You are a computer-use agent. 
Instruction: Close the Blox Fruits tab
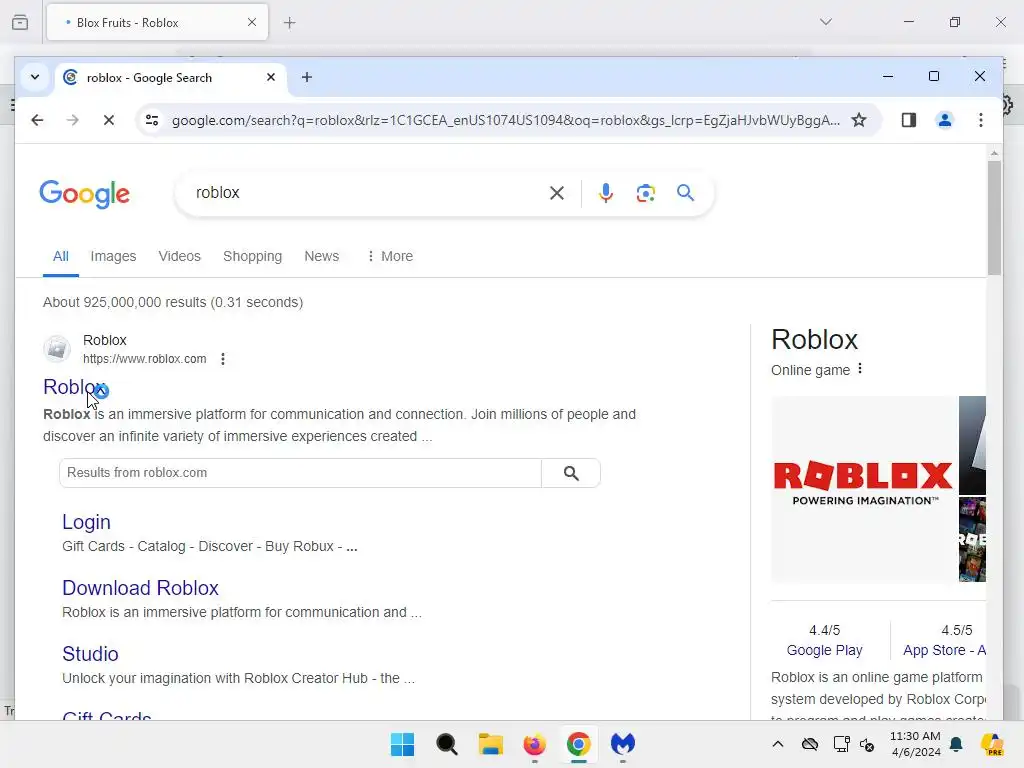click(252, 22)
